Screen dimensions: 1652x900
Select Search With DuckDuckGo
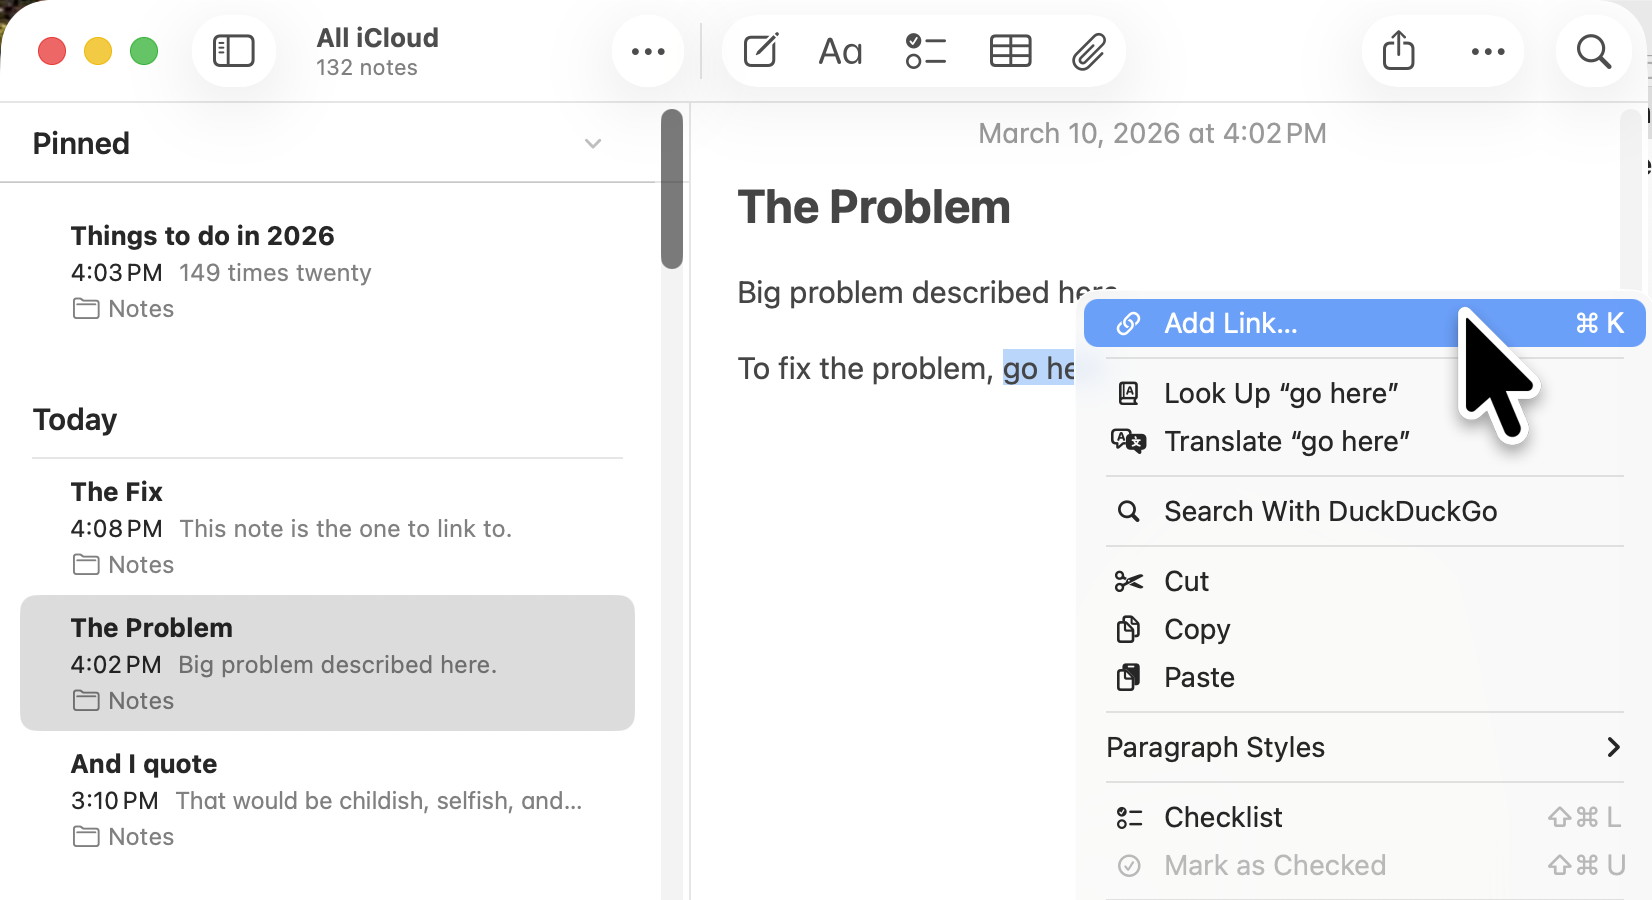pyautogui.click(x=1330, y=511)
